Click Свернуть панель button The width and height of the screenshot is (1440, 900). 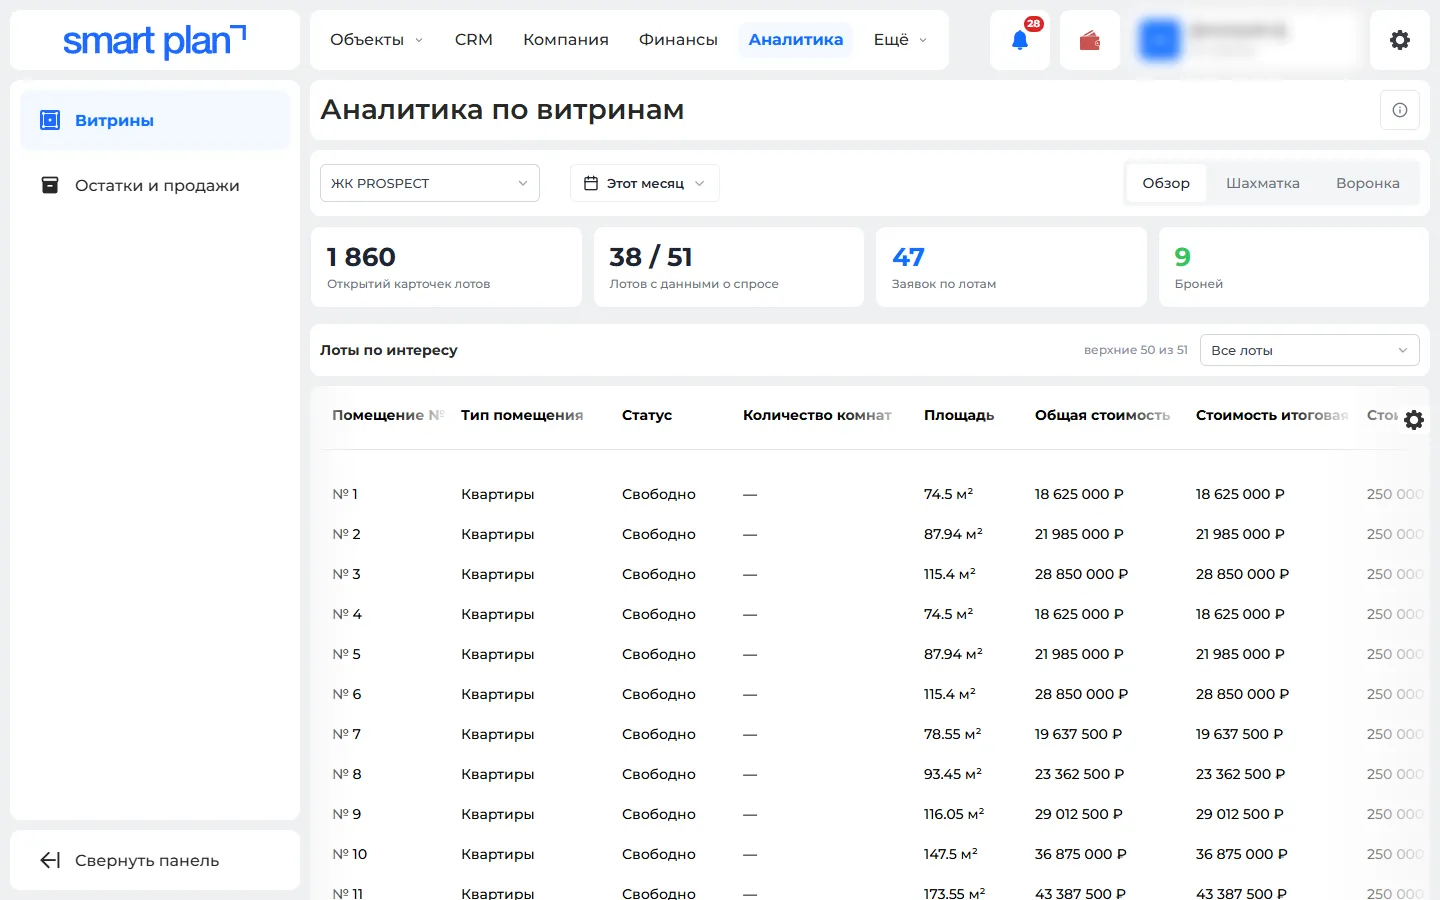(x=155, y=860)
